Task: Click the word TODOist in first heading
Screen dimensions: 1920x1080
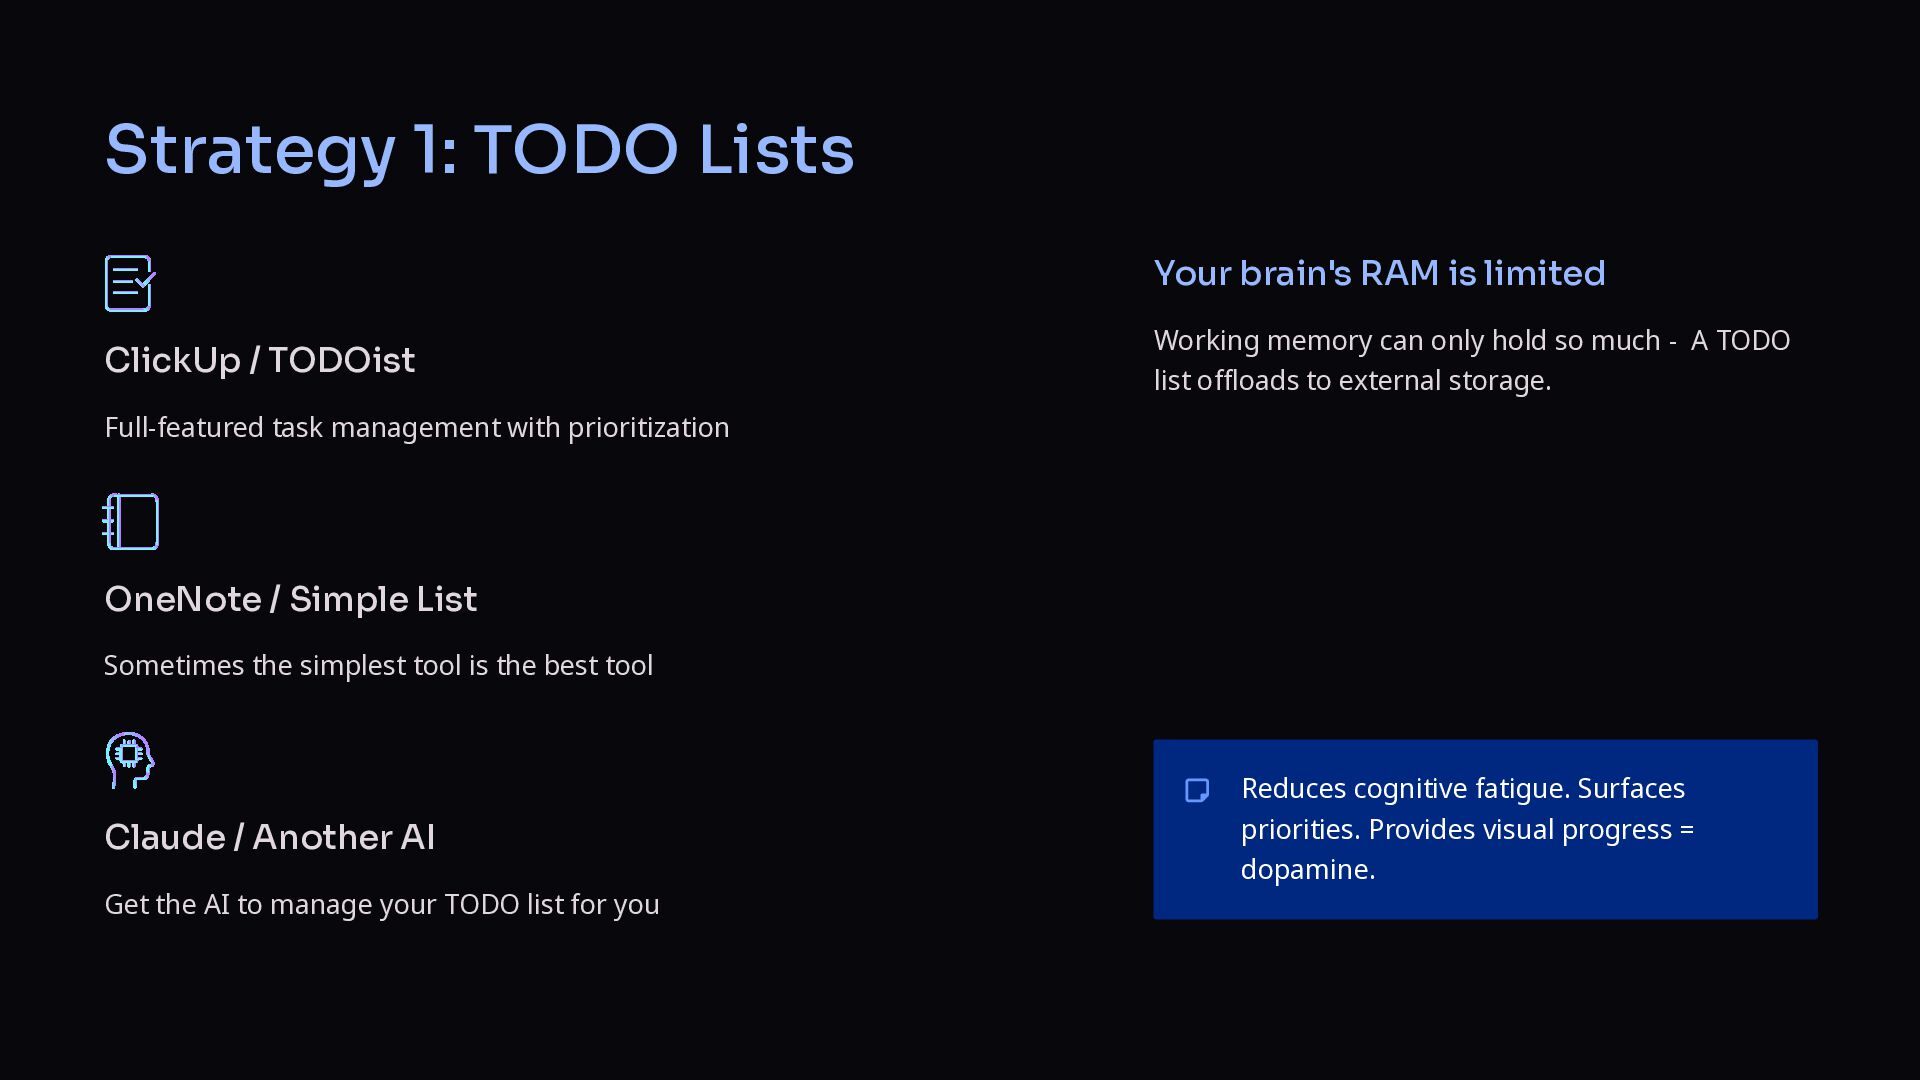Action: click(x=341, y=360)
